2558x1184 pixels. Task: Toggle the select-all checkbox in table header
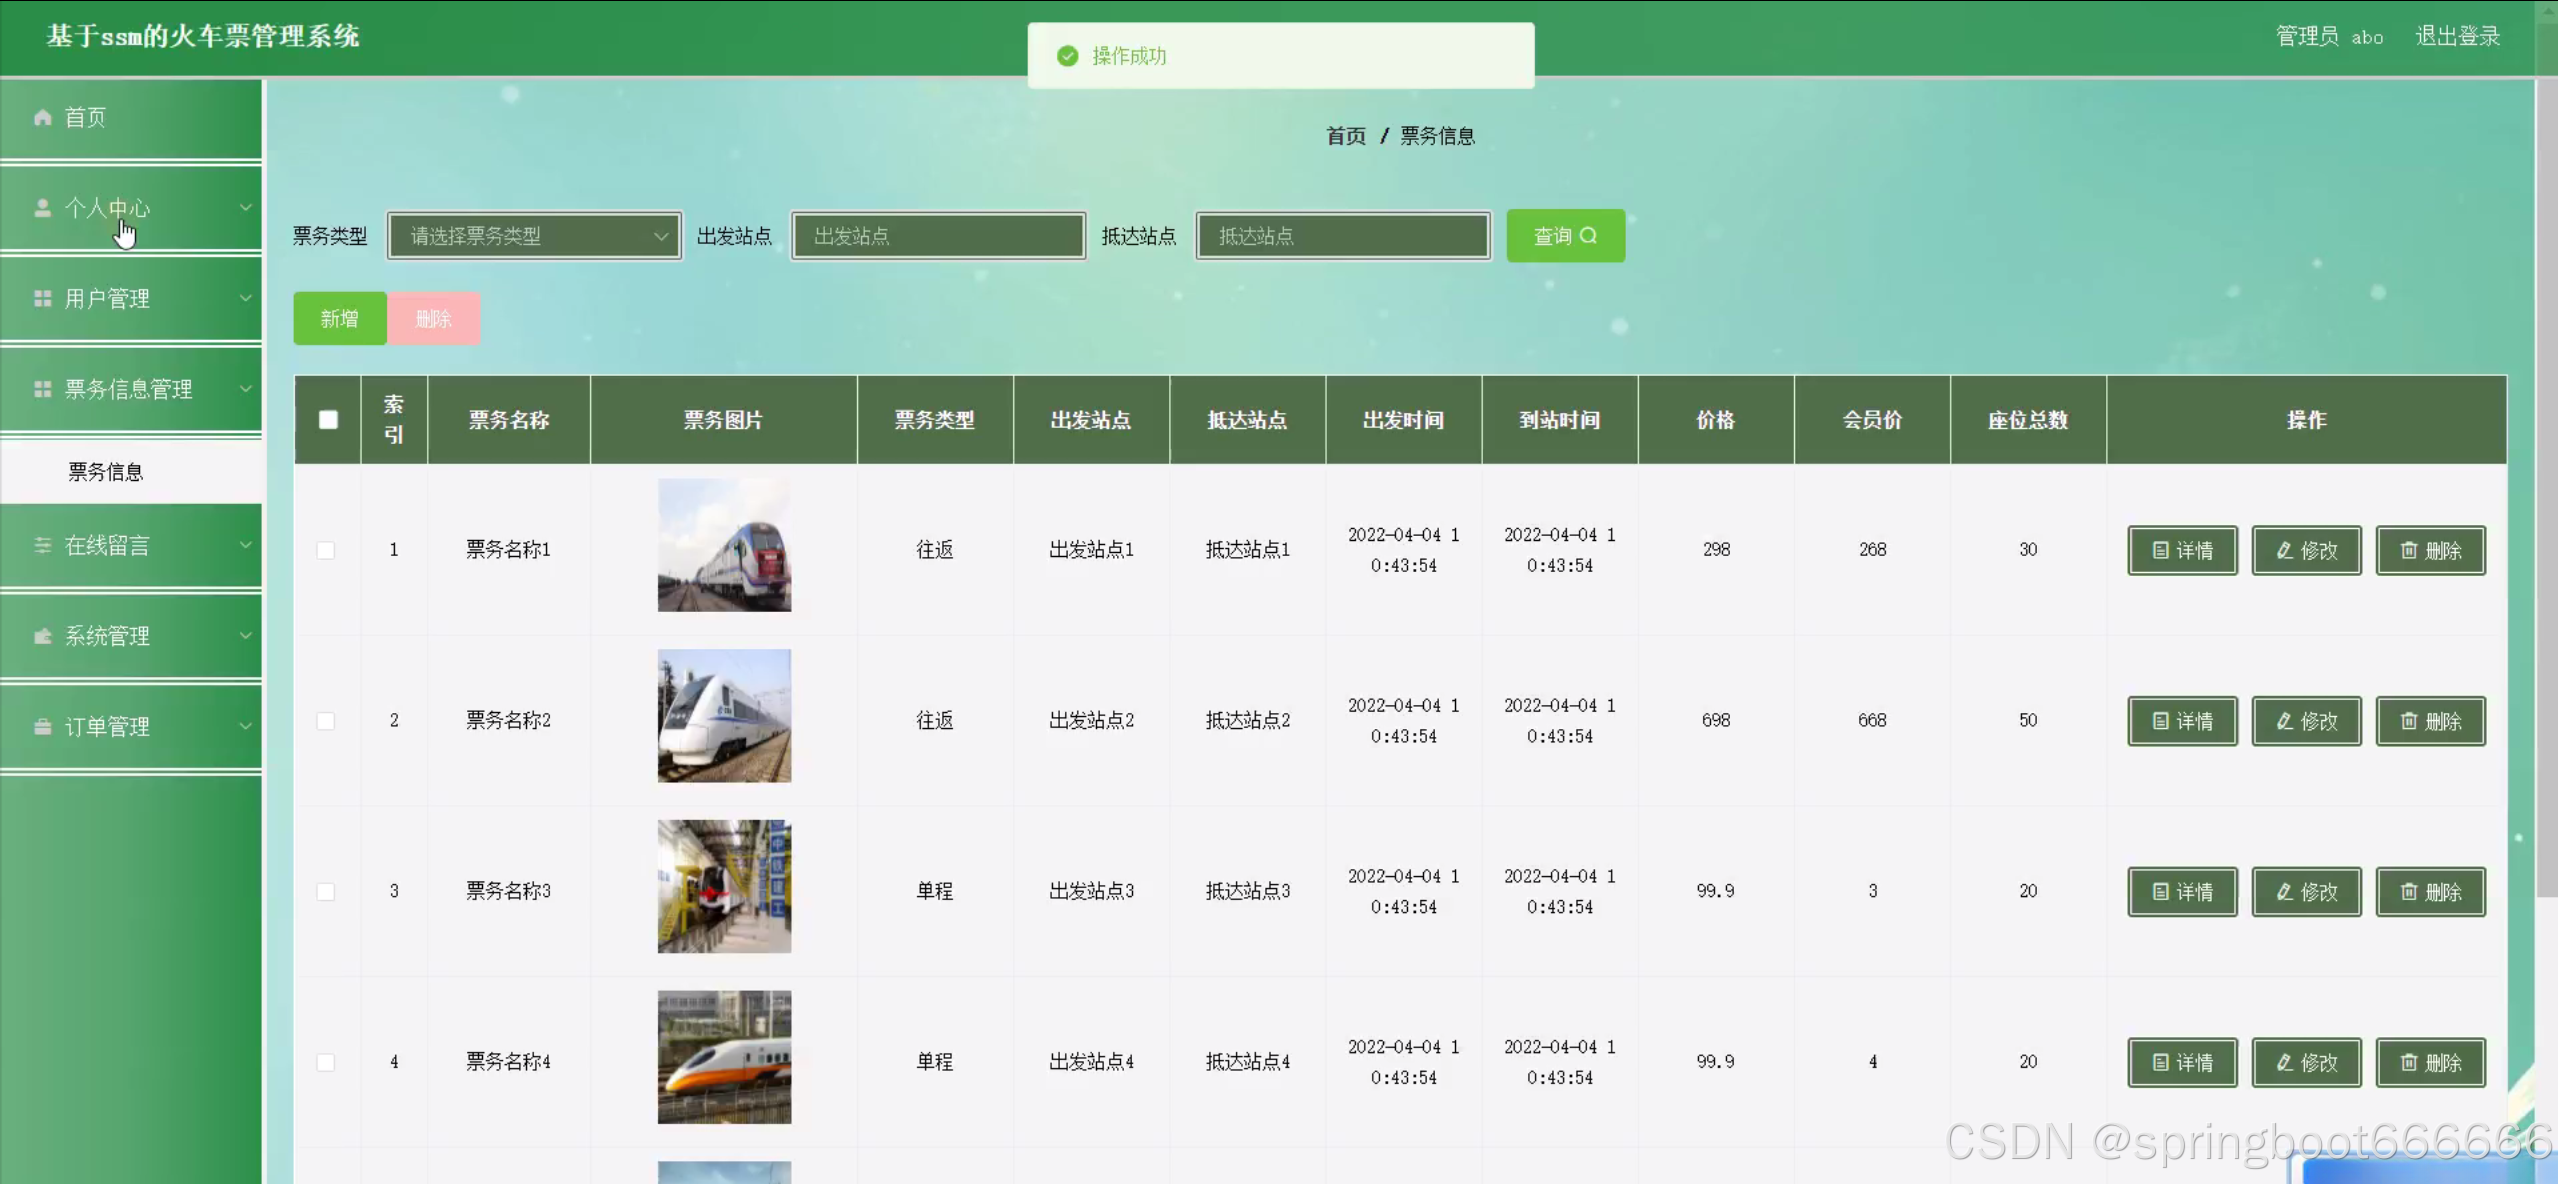pos(328,420)
